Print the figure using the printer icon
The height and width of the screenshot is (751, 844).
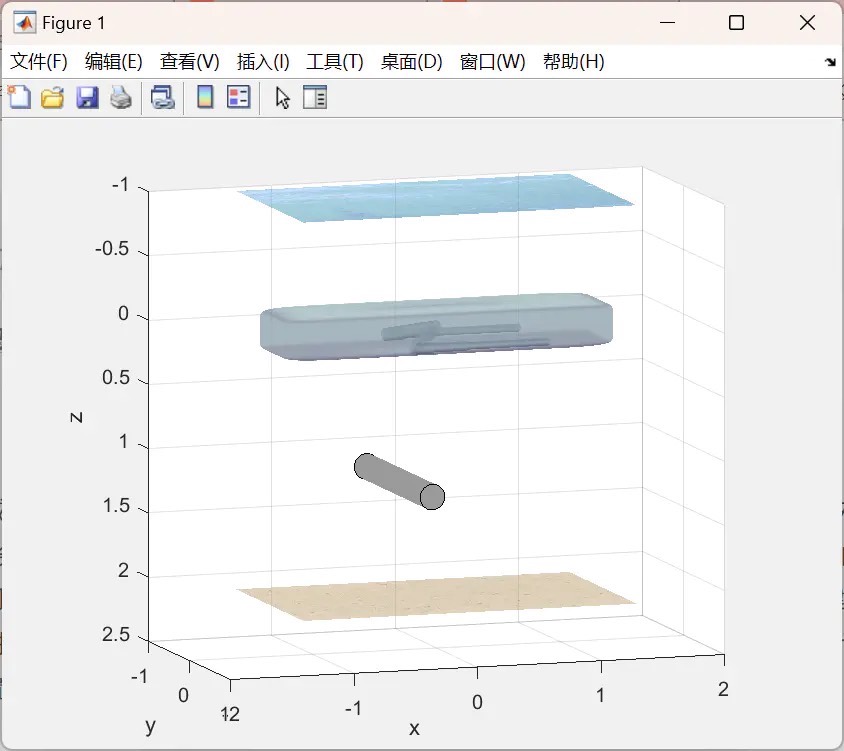click(x=121, y=97)
